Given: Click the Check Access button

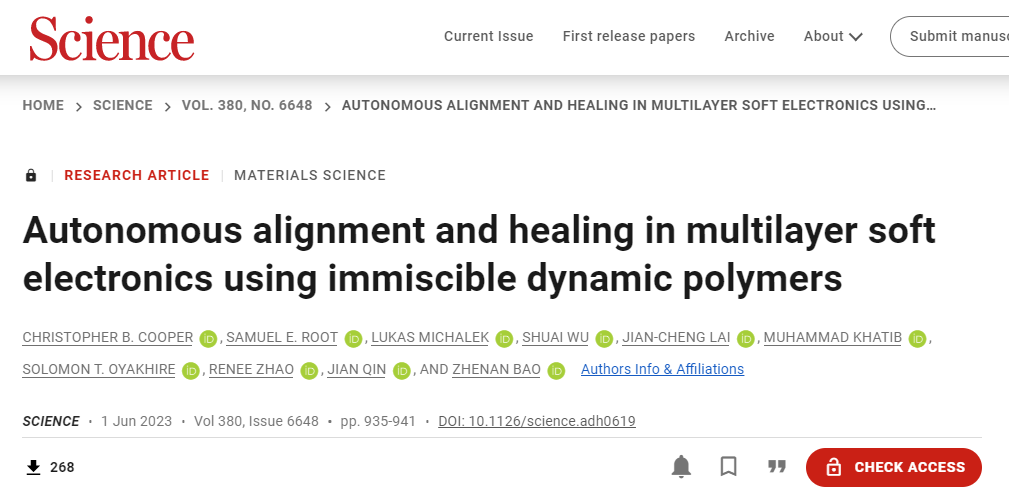Looking at the screenshot, I should (x=894, y=467).
